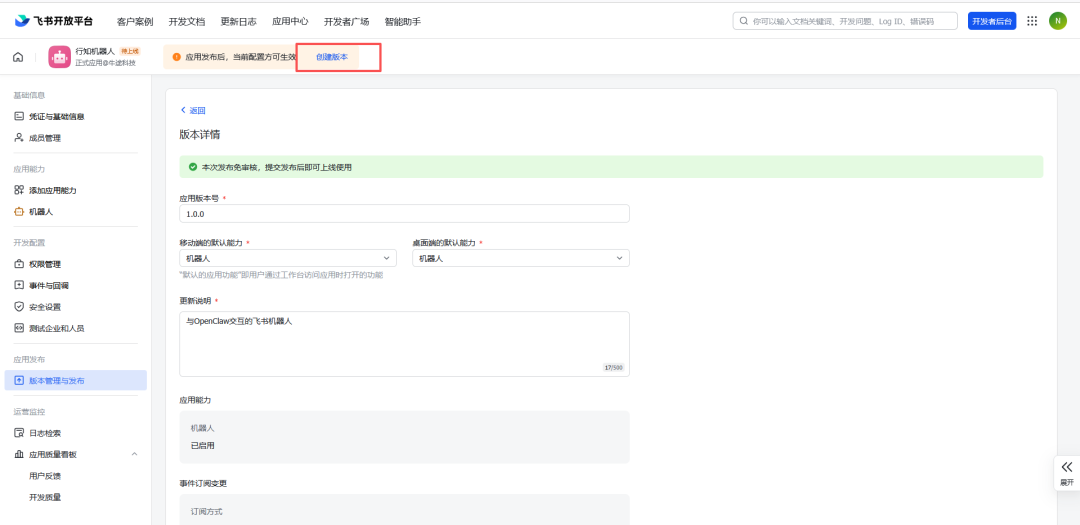
Task: Click the 应用版本号 input field
Action: point(404,214)
